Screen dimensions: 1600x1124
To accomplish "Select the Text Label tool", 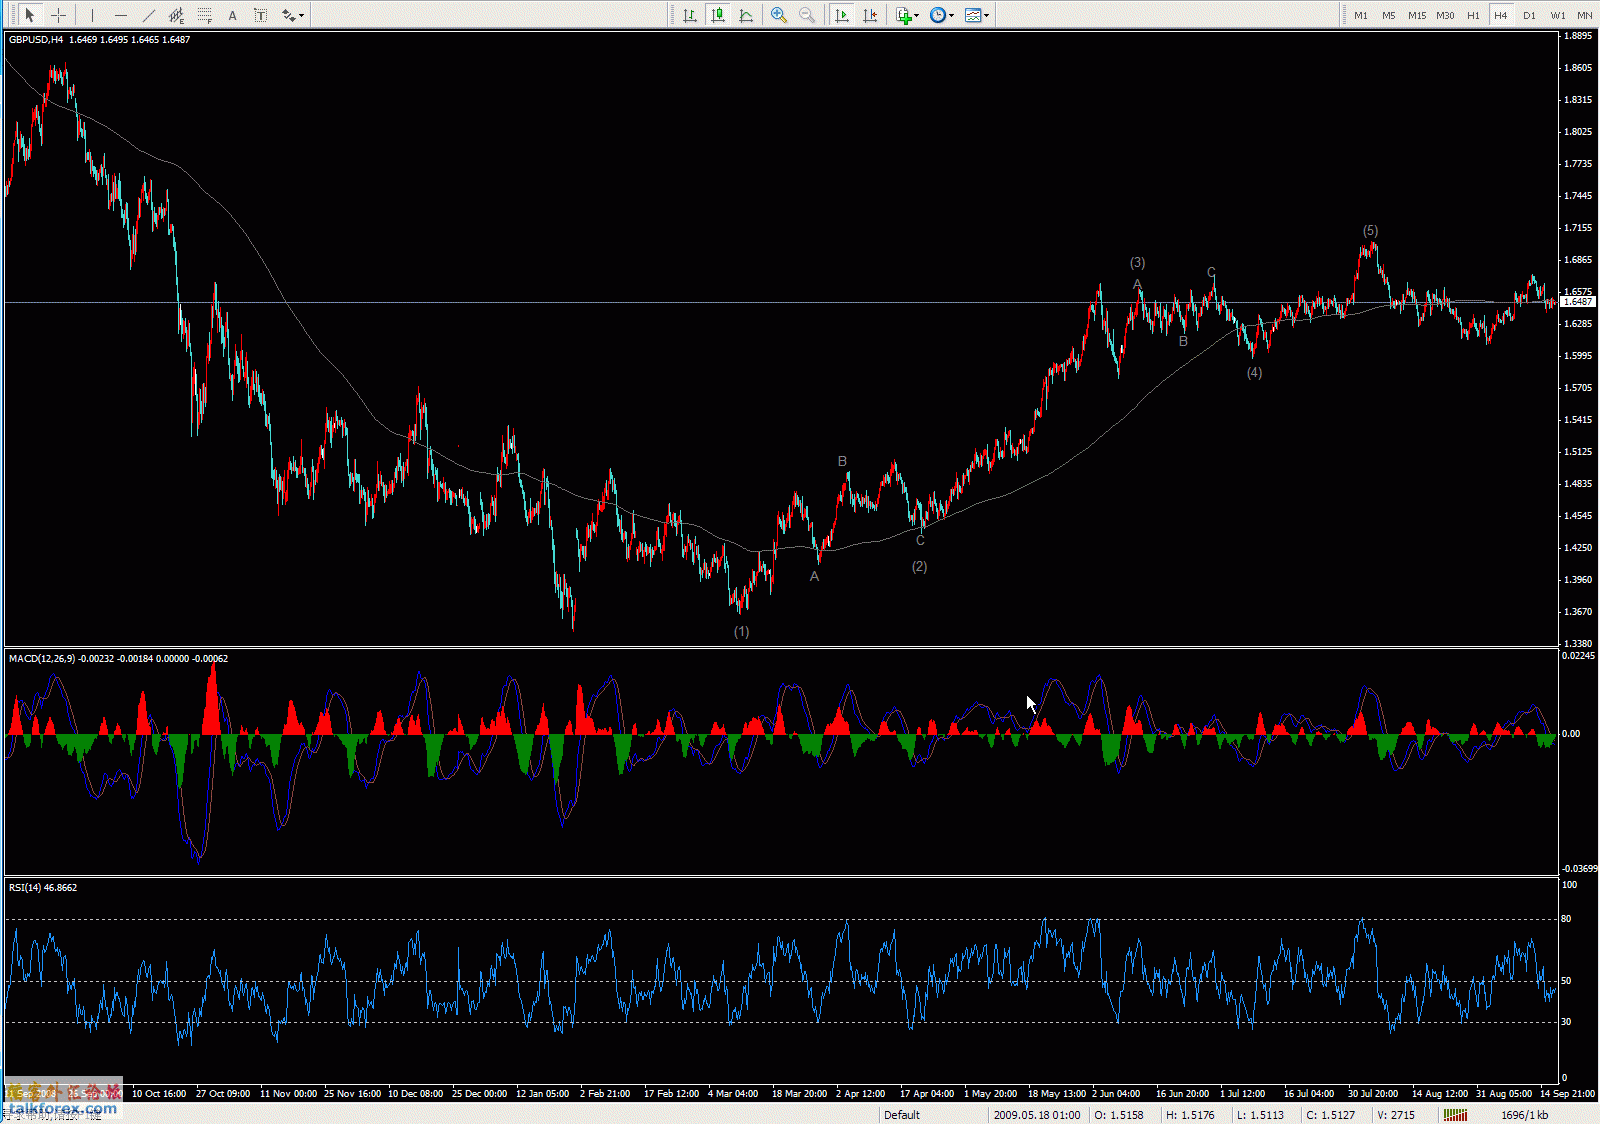I will coord(261,15).
